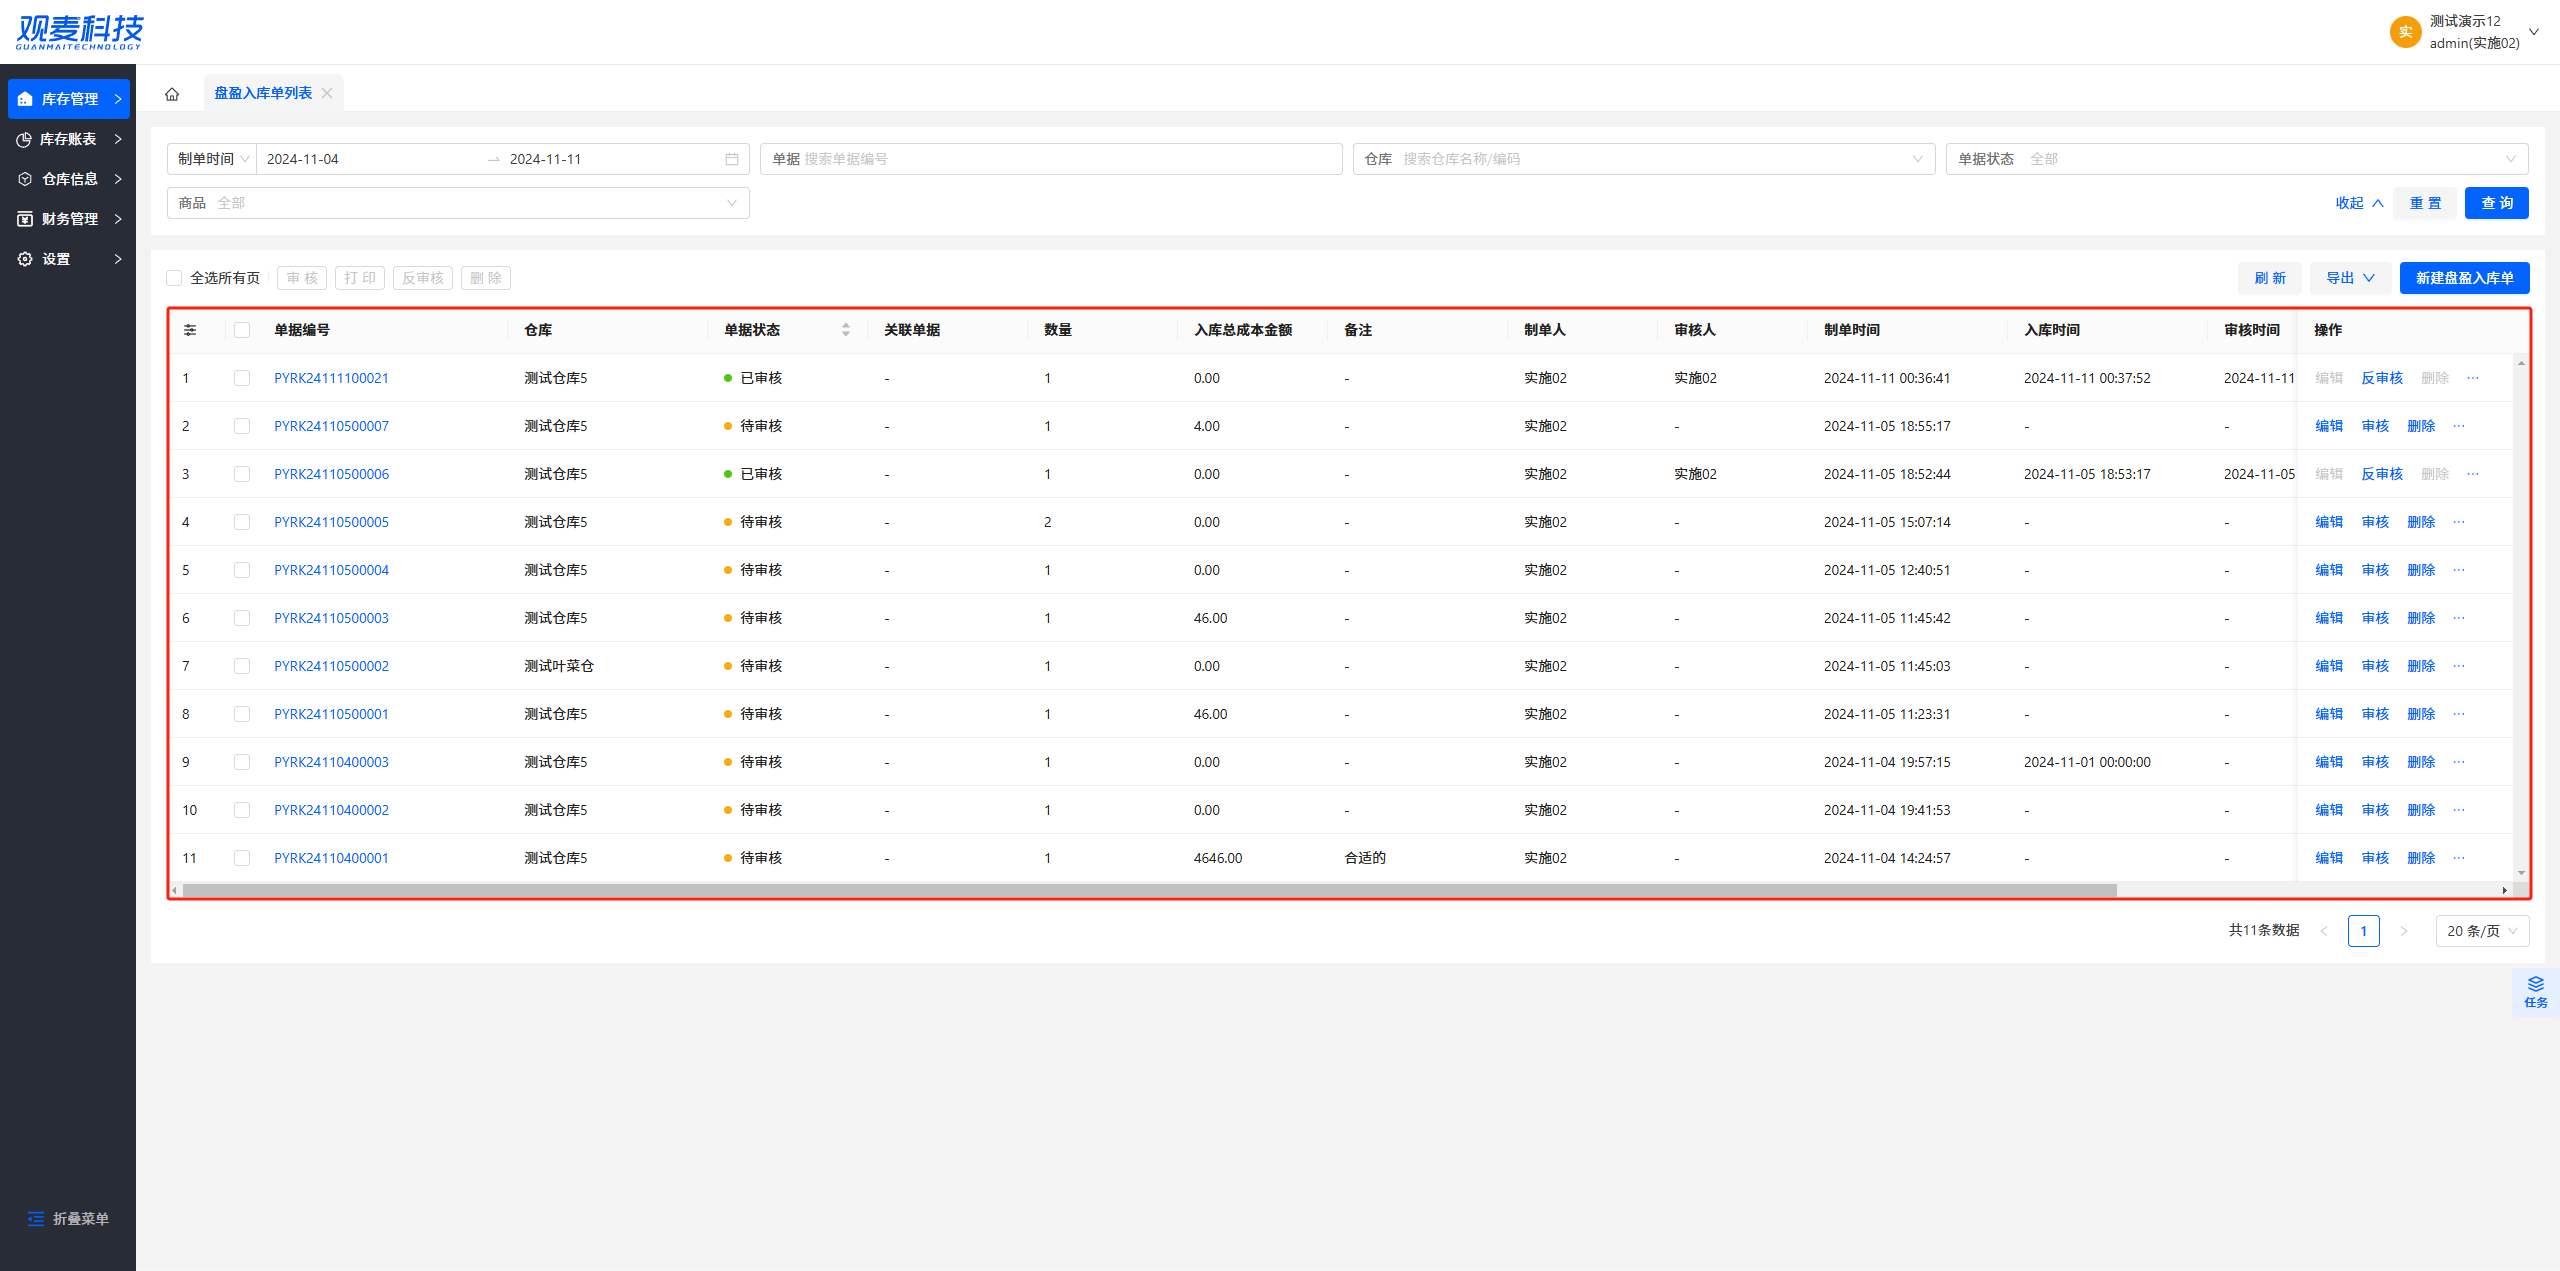Enable the 全选所有页 checkbox
The height and width of the screenshot is (1271, 2560).
(175, 278)
